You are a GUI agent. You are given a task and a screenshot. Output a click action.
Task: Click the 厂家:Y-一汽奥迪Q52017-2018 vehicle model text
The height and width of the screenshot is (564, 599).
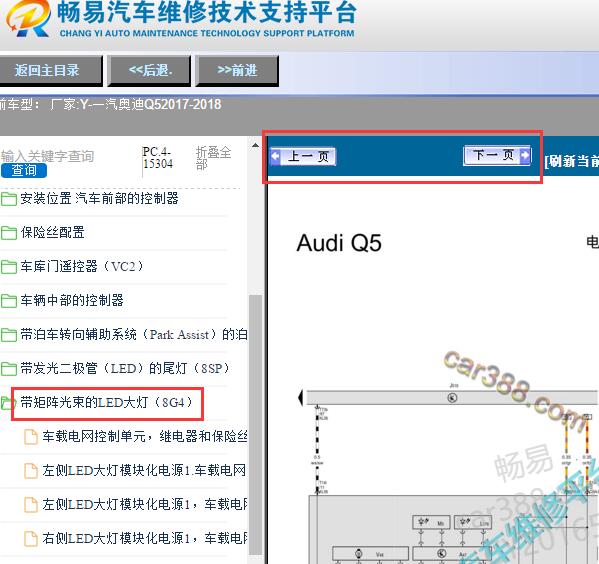[136, 104]
